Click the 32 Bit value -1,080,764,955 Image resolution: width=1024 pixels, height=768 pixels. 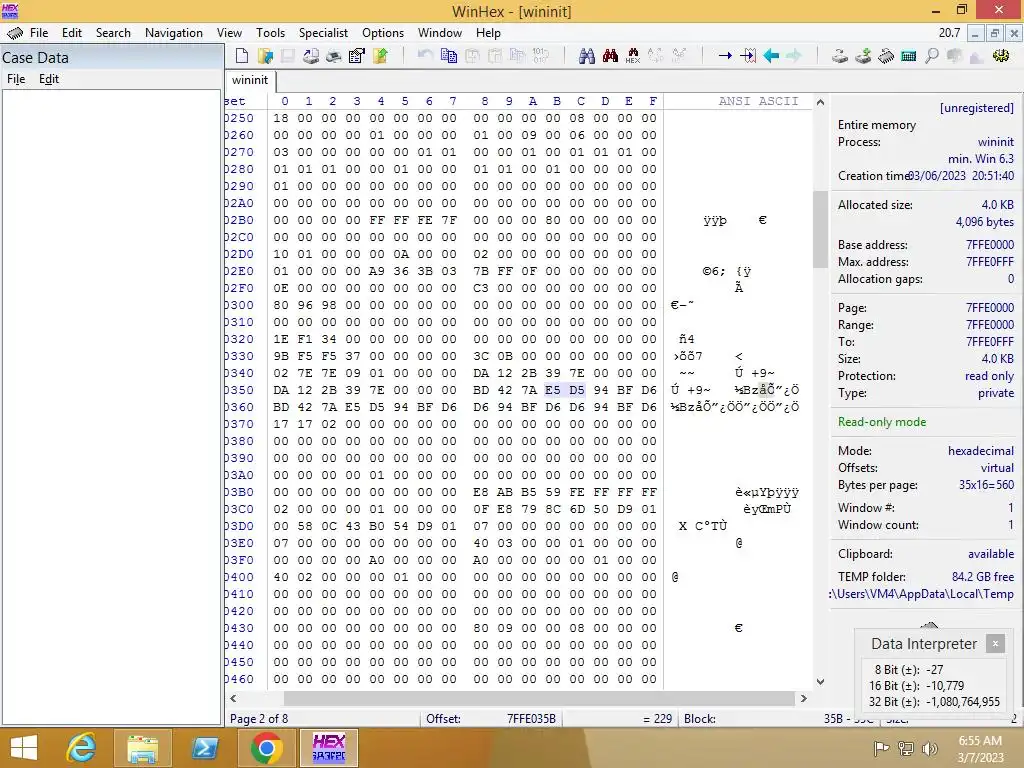coord(963,702)
